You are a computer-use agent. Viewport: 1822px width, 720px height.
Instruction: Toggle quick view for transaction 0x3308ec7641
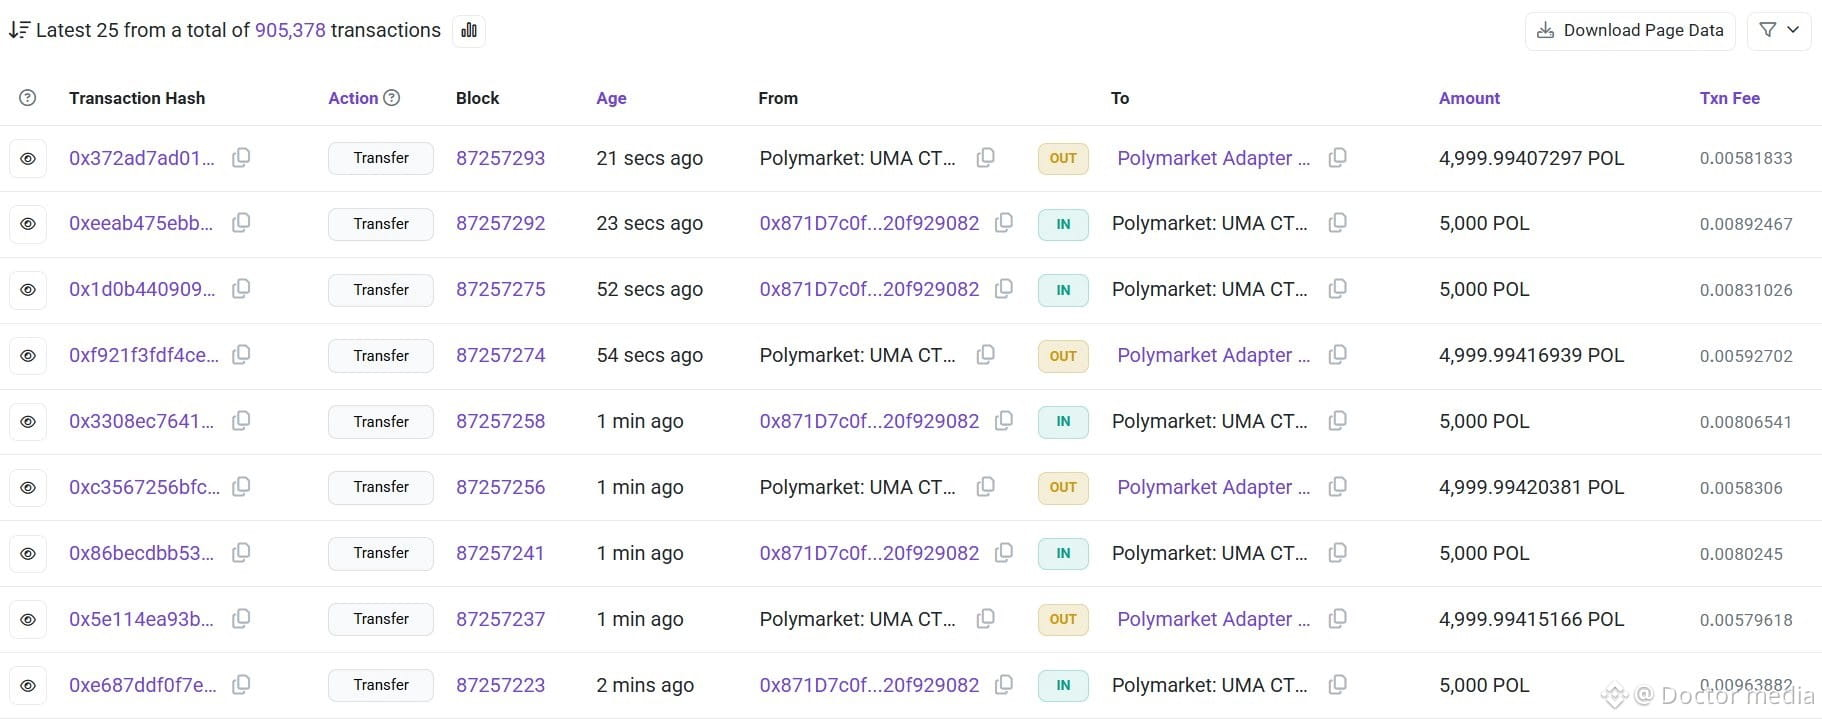pyautogui.click(x=28, y=422)
